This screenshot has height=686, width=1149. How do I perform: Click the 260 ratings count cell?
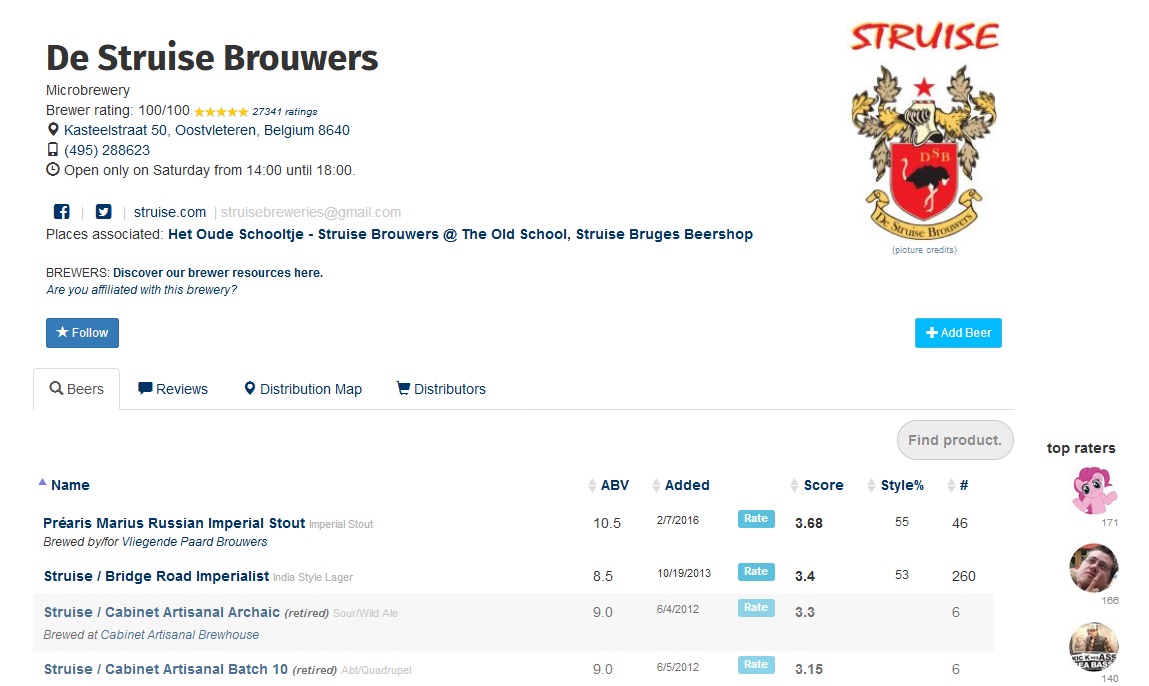tap(964, 576)
